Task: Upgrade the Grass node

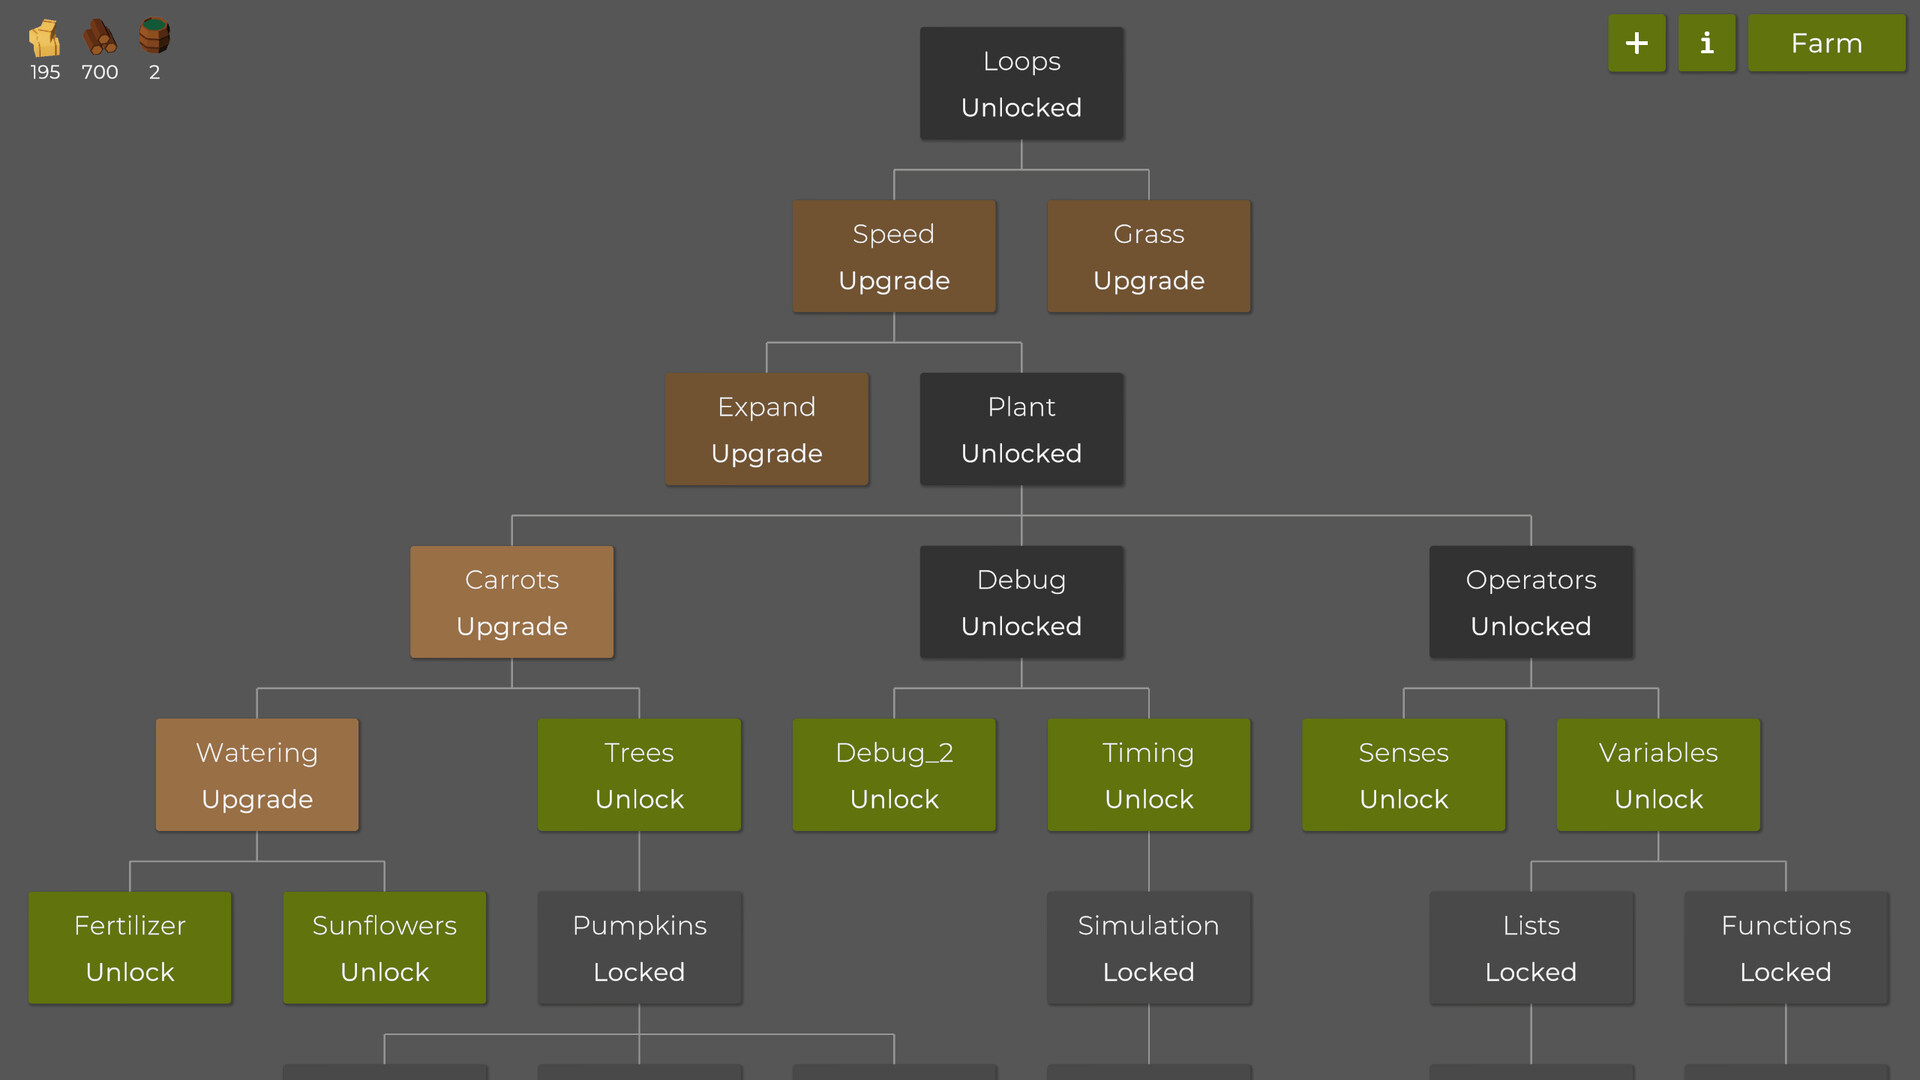Action: click(1149, 256)
